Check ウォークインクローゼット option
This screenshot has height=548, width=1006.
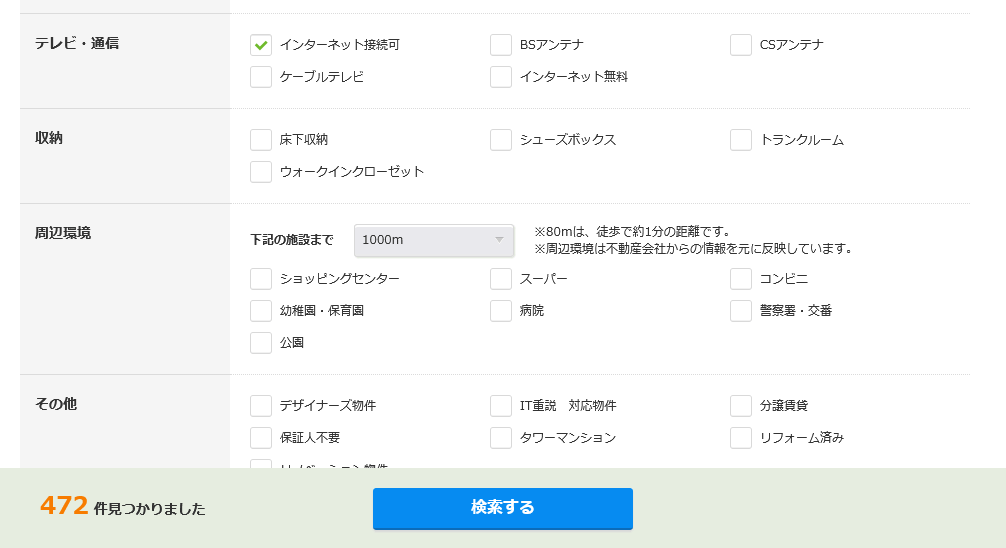point(261,172)
